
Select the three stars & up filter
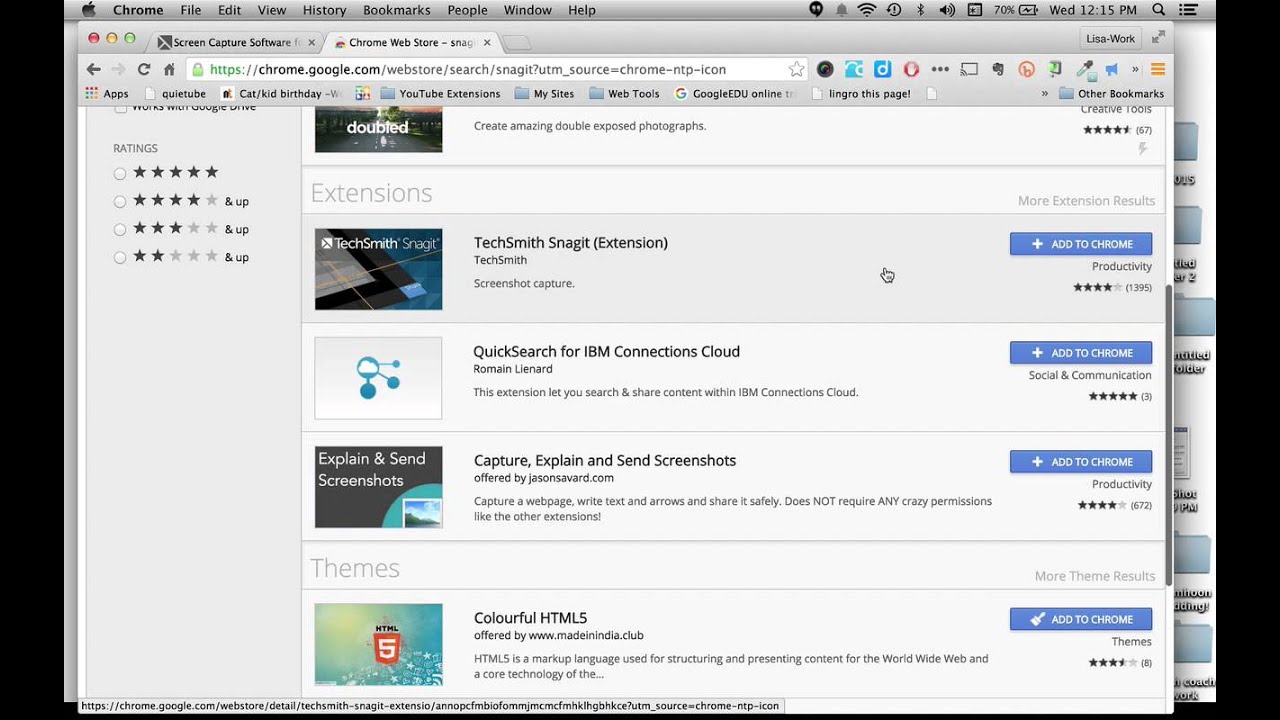point(120,230)
